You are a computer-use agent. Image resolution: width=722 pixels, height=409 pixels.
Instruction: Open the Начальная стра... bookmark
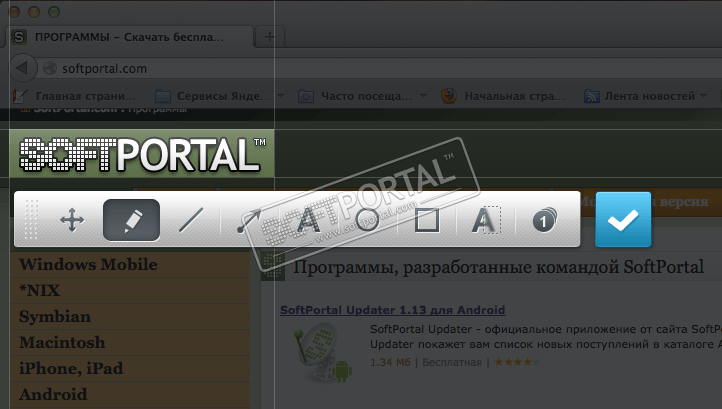[x=503, y=96]
